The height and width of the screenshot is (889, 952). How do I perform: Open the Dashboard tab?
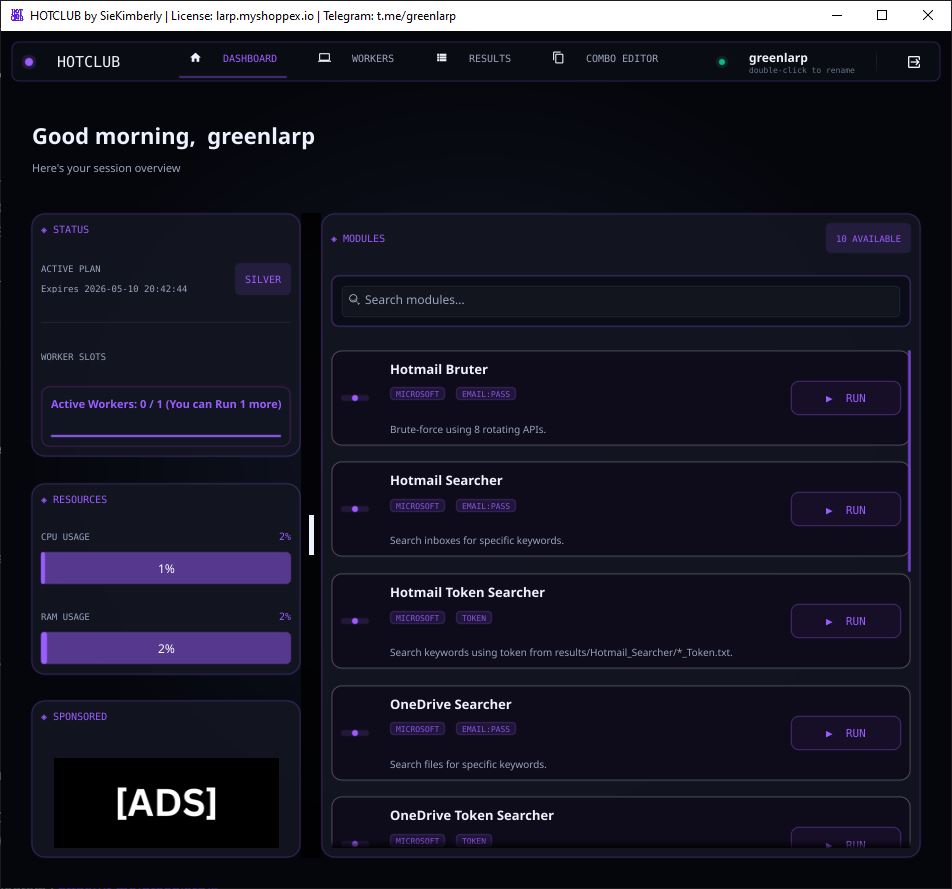click(x=233, y=58)
